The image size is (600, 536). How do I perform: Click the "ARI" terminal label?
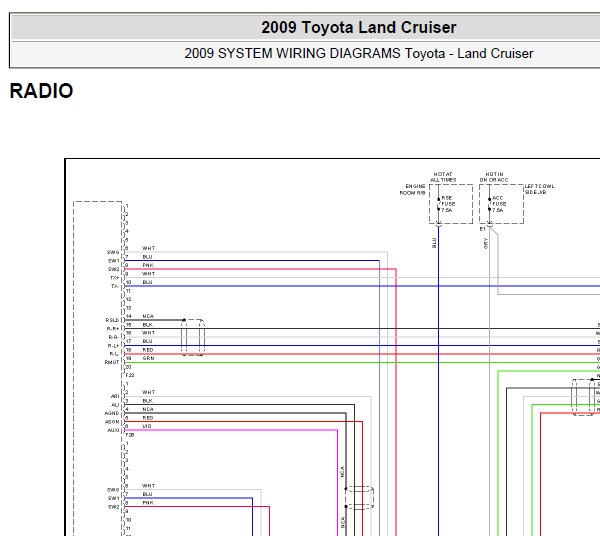115,396
